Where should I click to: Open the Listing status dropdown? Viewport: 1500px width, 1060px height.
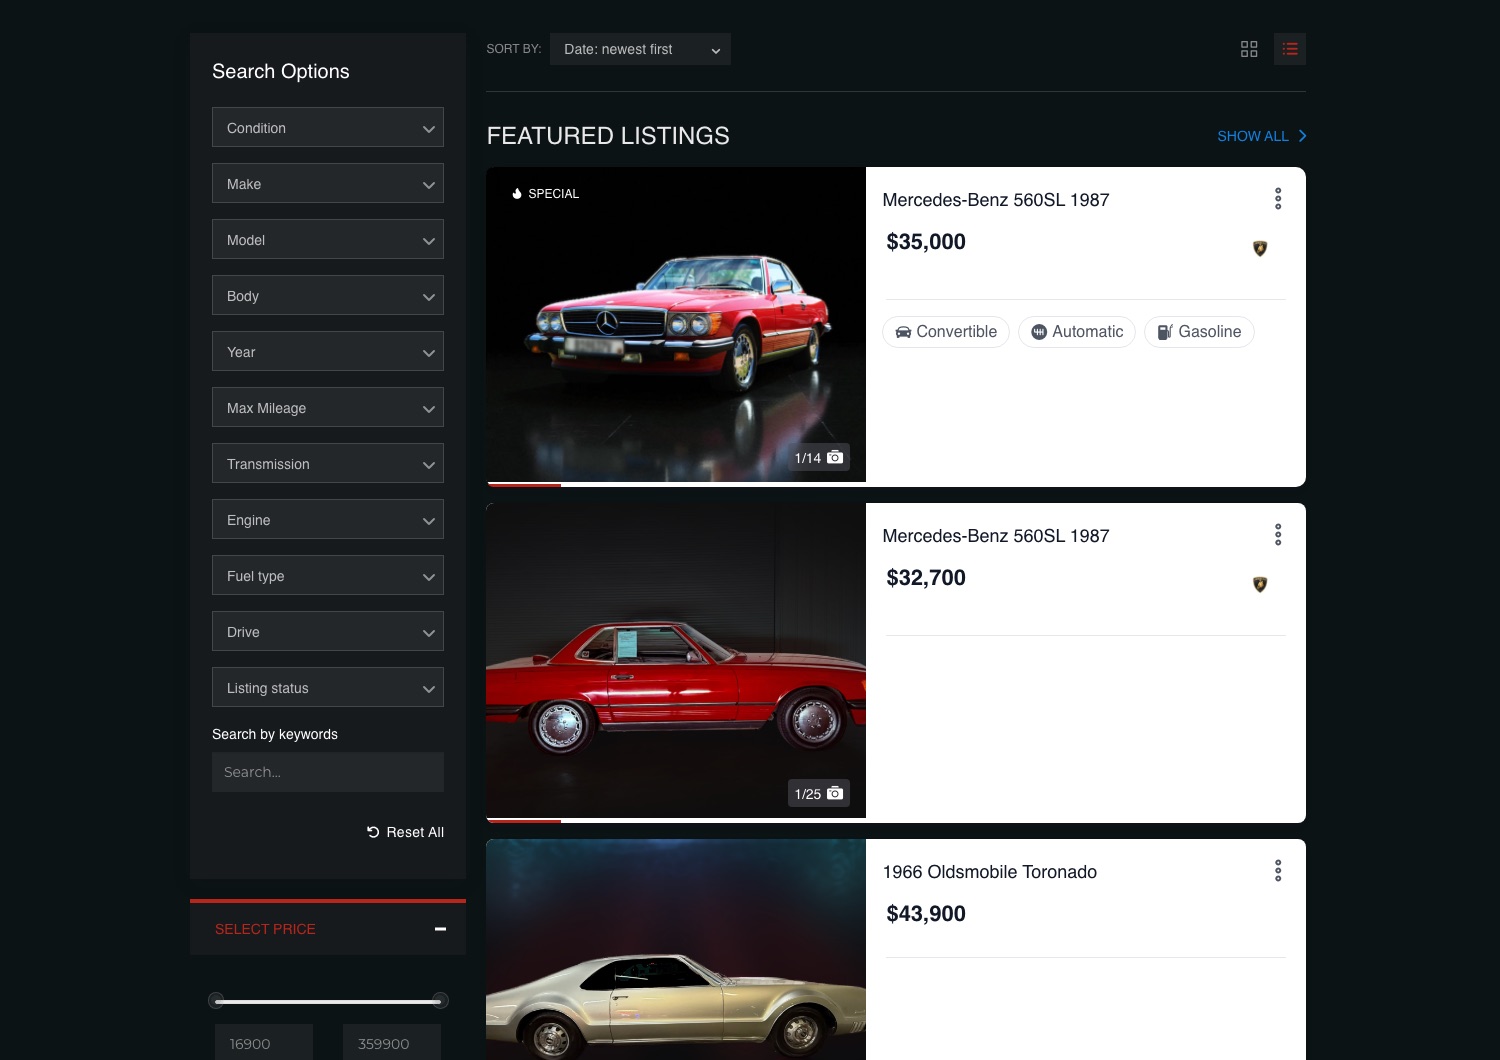[328, 688]
